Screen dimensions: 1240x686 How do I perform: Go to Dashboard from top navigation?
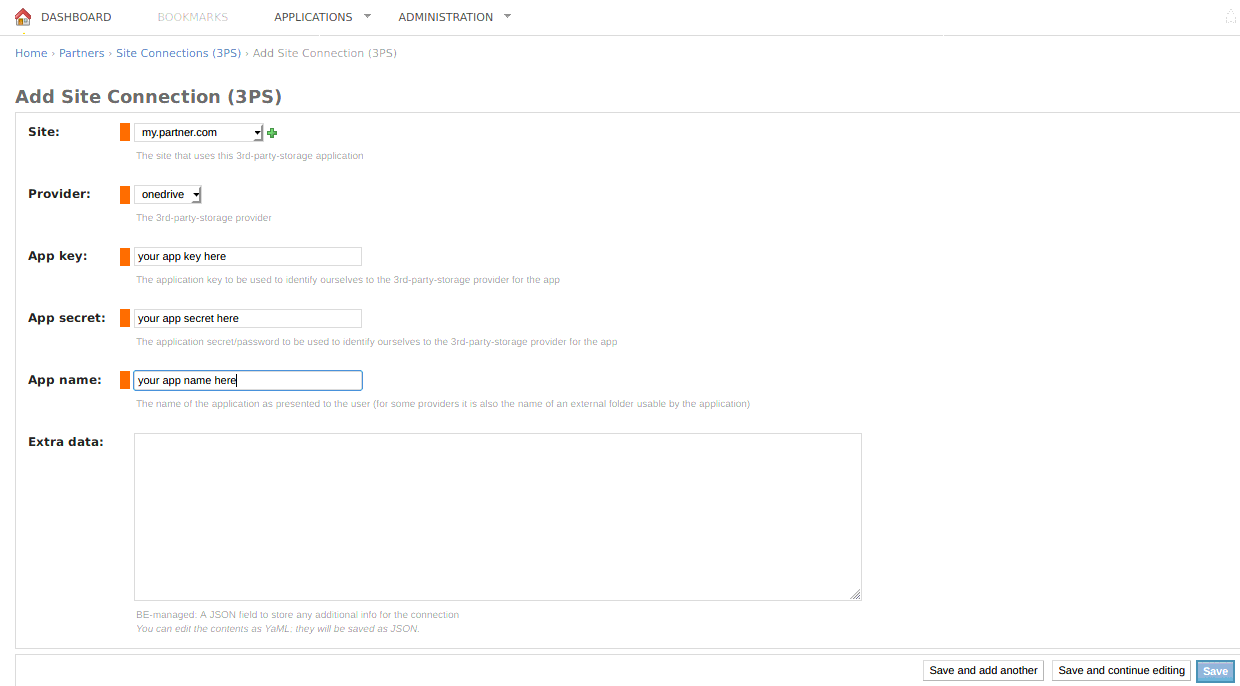[76, 17]
